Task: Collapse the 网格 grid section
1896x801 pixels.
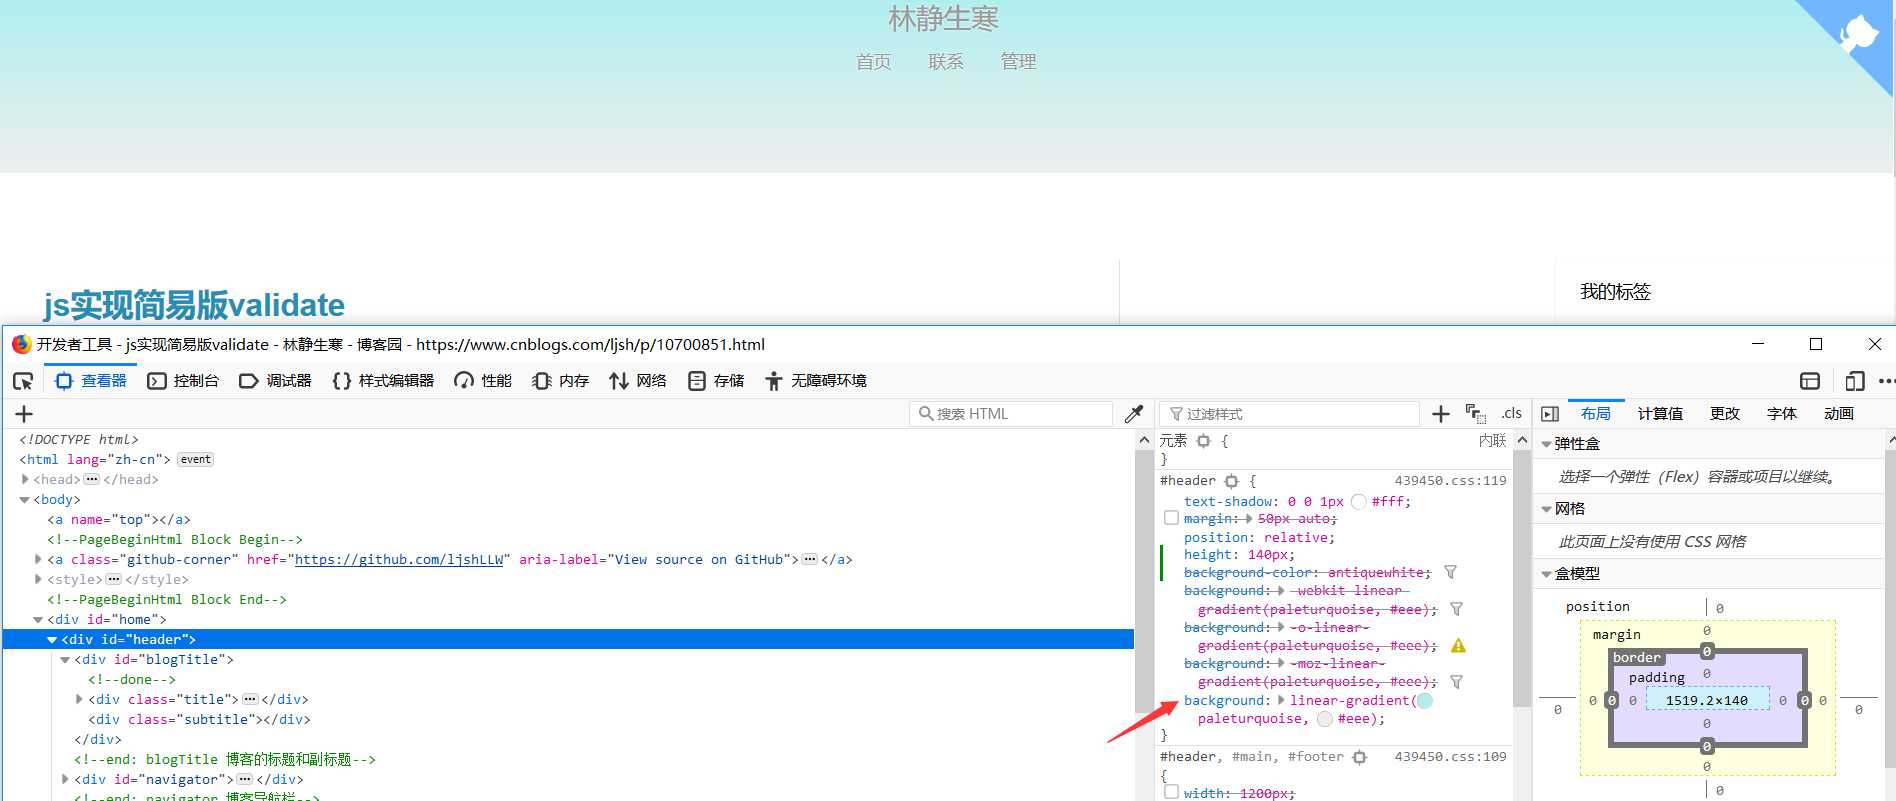Action: (1547, 509)
